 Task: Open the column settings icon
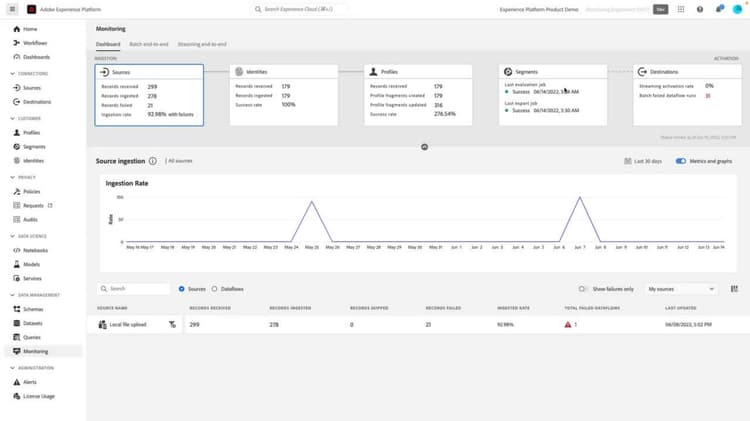[x=734, y=289]
